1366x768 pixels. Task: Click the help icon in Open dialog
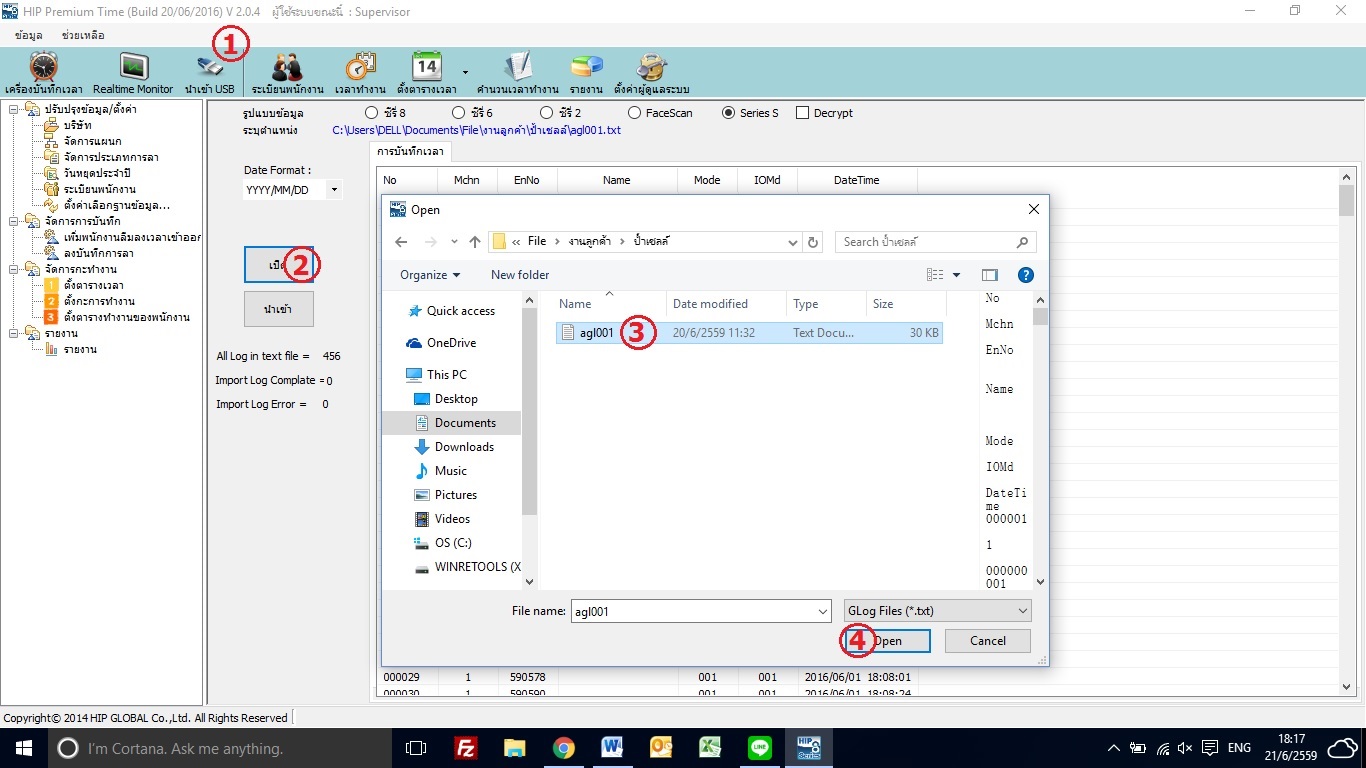tap(1025, 275)
